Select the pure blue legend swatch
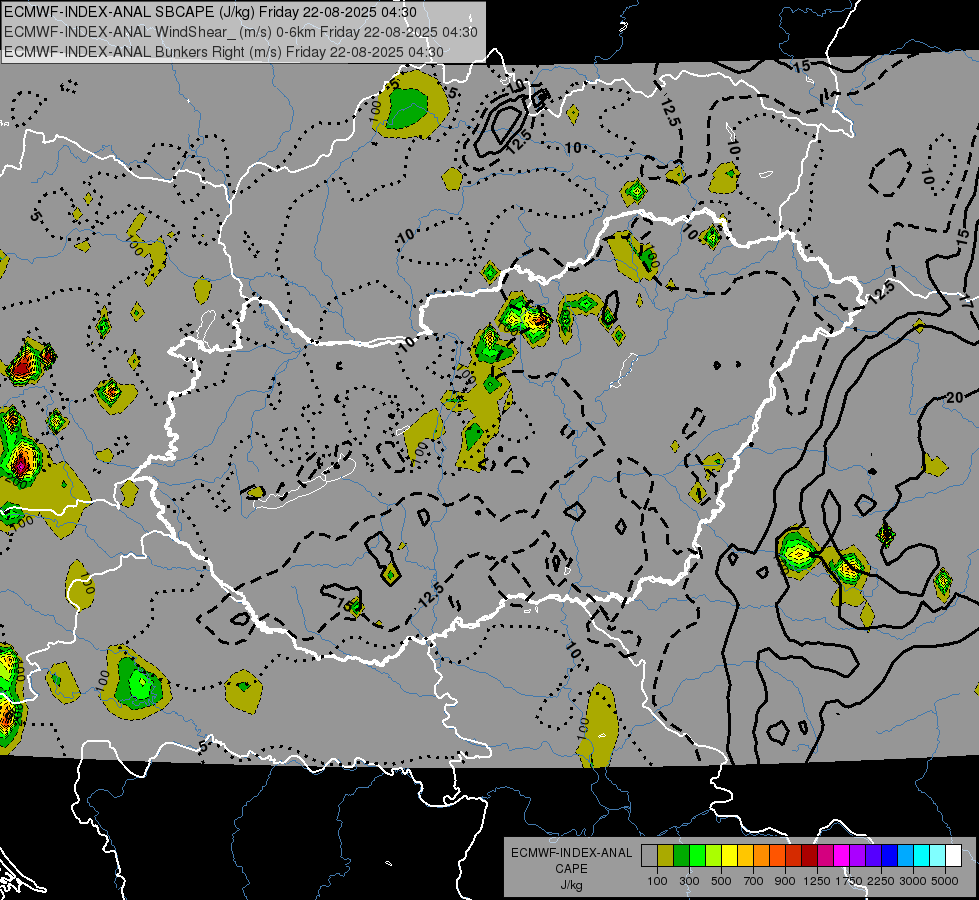This screenshot has width=979, height=900. [890, 855]
